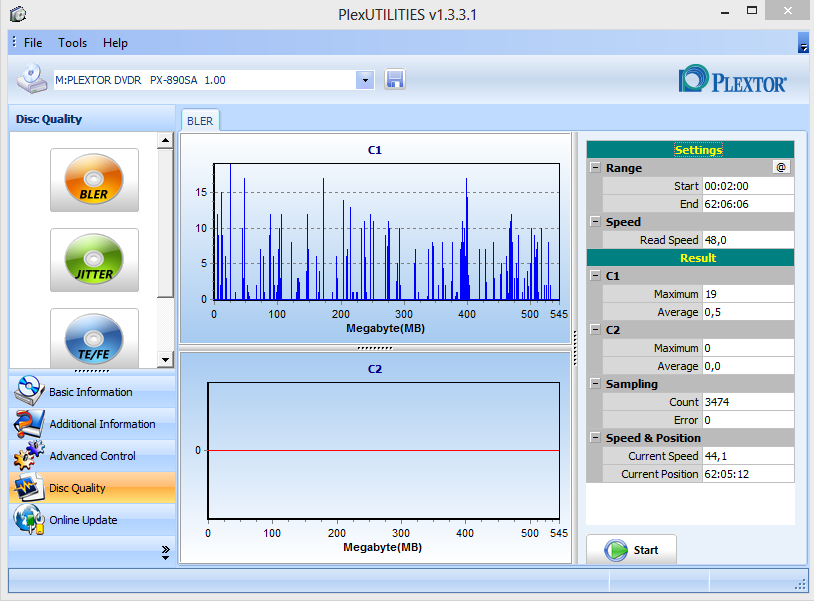Open the drive selection dropdown
This screenshot has width=814, height=601.
point(365,80)
